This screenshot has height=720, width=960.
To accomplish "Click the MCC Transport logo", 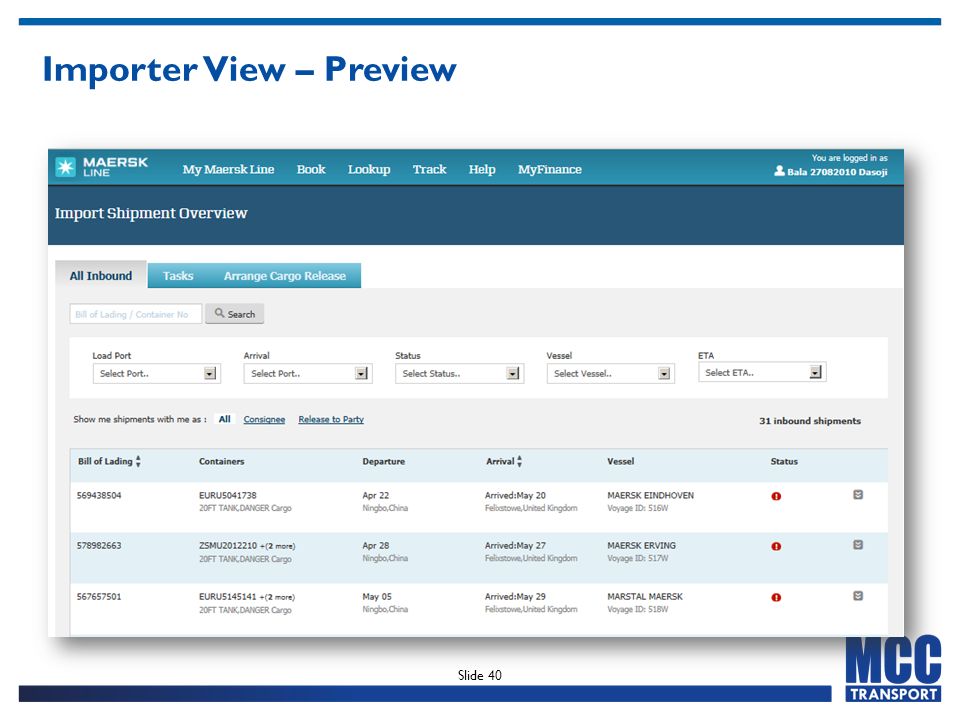I will pyautogui.click(x=893, y=669).
